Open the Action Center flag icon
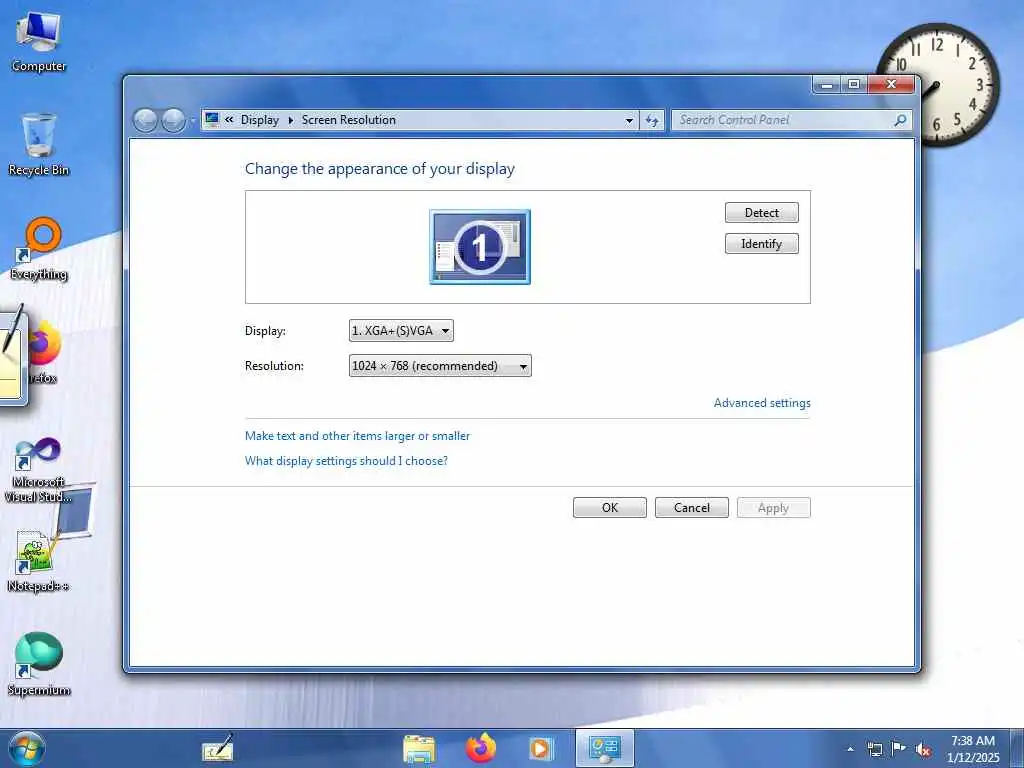 coord(899,748)
